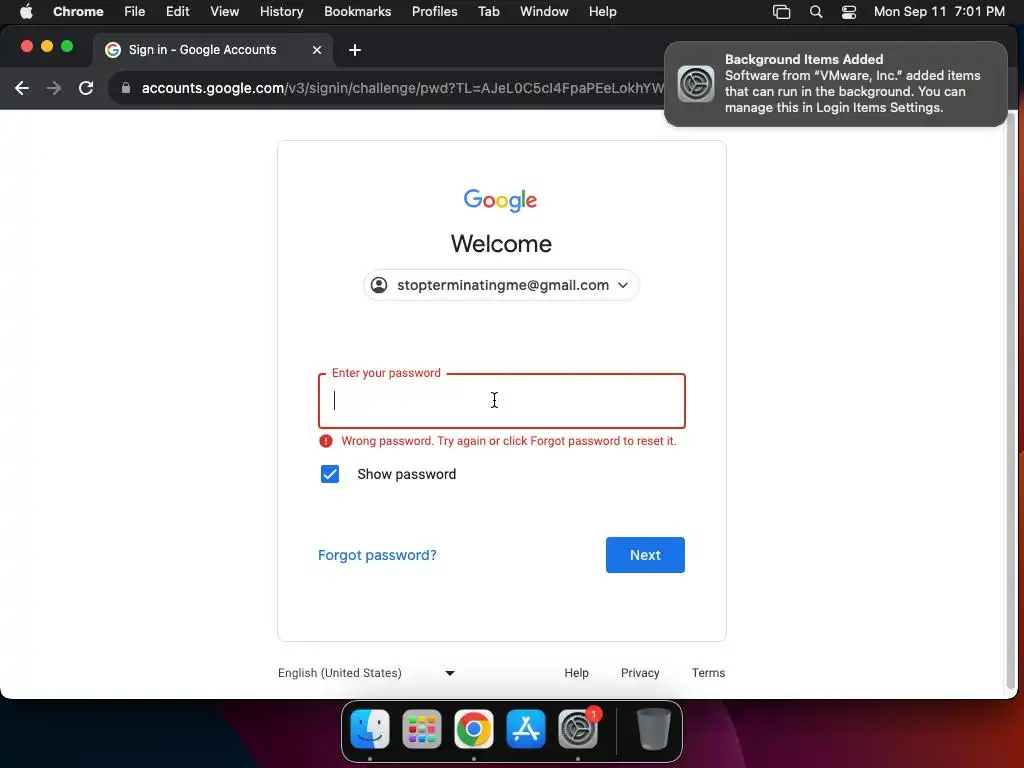Open Control Center in the menu bar
Image resolution: width=1024 pixels, height=768 pixels.
pos(848,12)
